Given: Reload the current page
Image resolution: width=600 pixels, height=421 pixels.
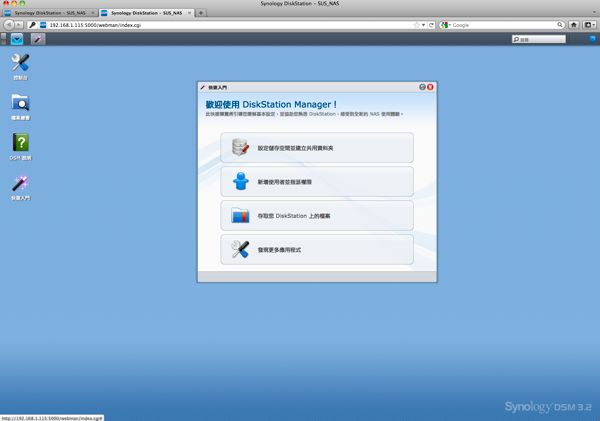Looking at the screenshot, I should click(431, 25).
